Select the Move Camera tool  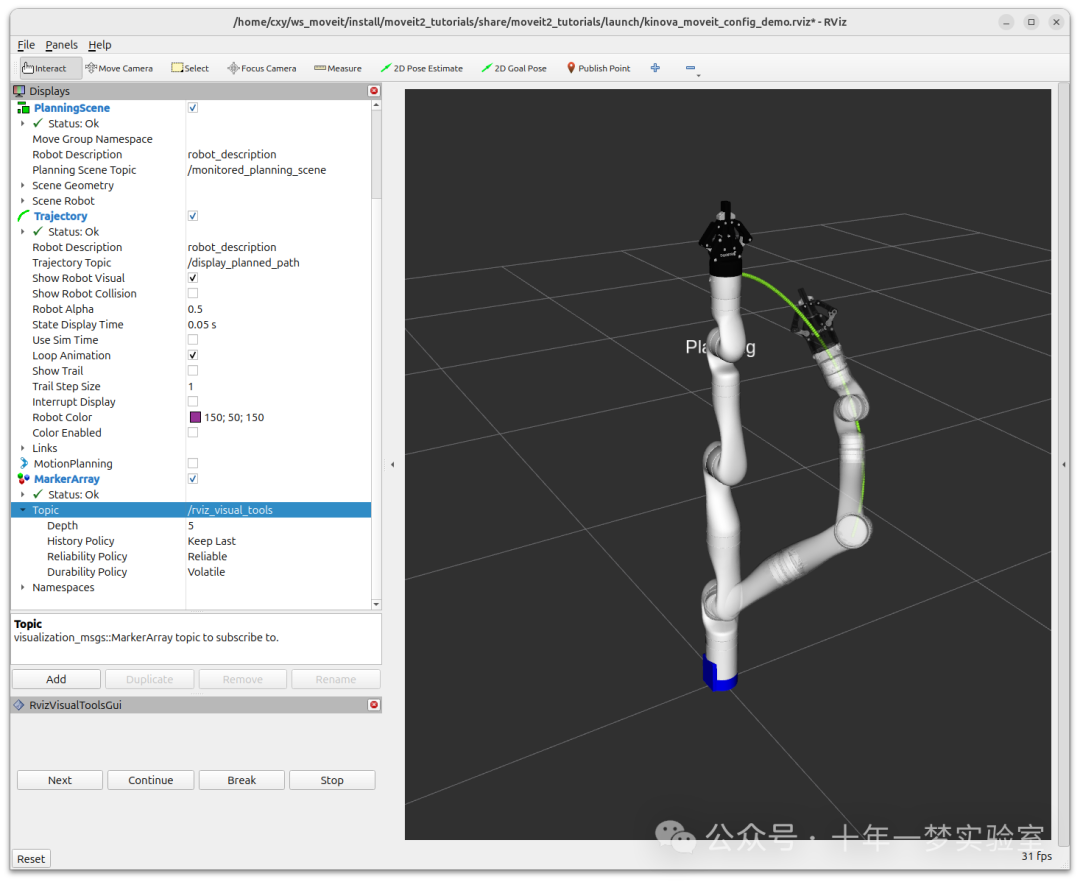(x=118, y=68)
